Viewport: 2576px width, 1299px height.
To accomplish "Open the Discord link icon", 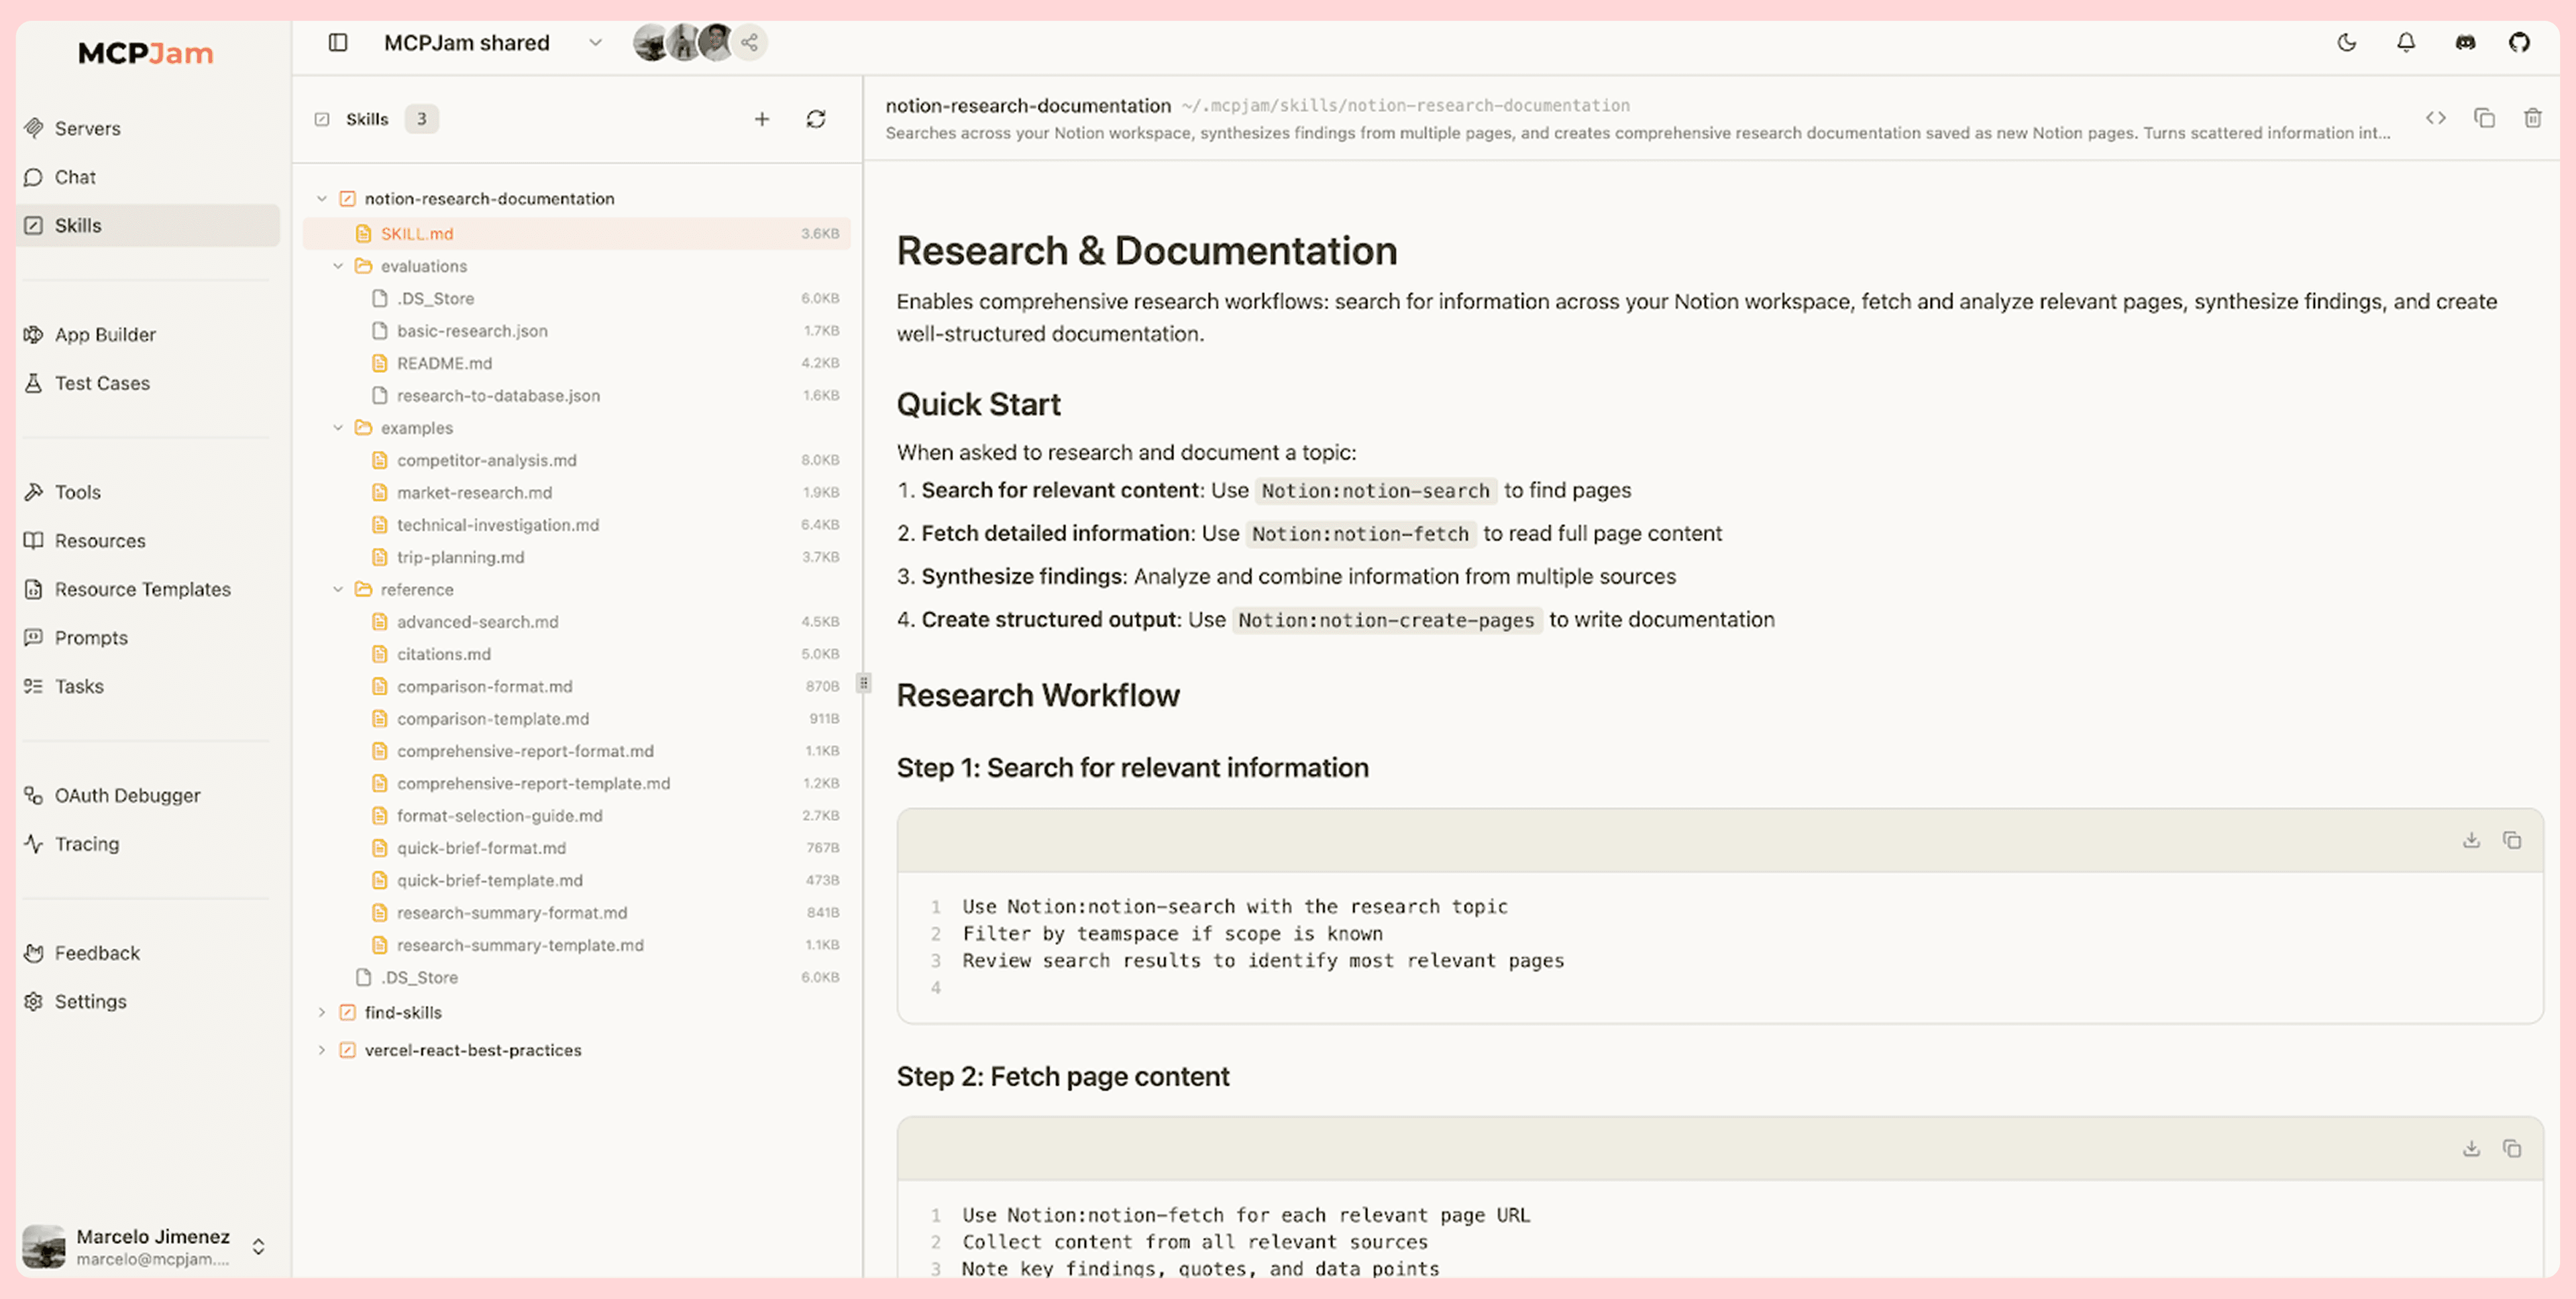I will click(x=2465, y=43).
